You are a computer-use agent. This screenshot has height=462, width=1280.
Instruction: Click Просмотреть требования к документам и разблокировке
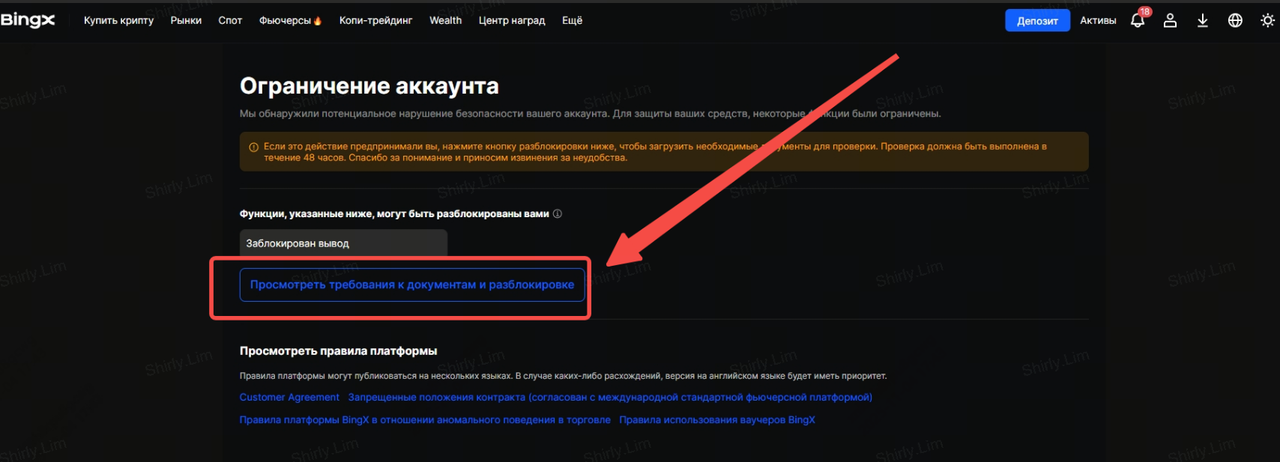tap(412, 285)
